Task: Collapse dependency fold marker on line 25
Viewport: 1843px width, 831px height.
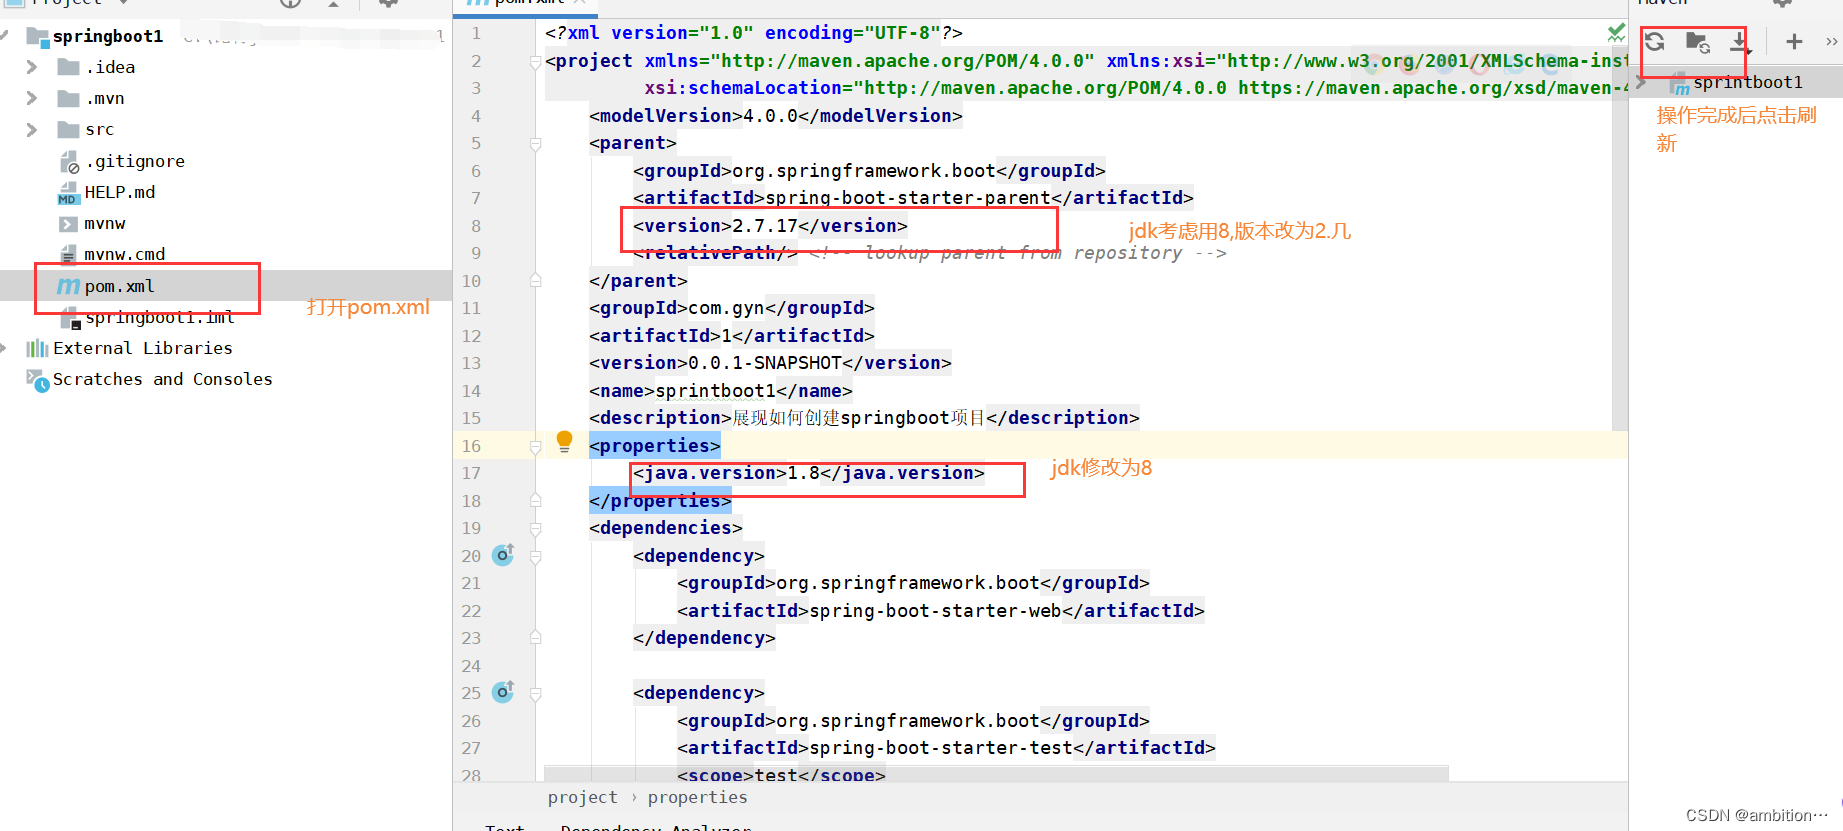Action: (x=535, y=693)
